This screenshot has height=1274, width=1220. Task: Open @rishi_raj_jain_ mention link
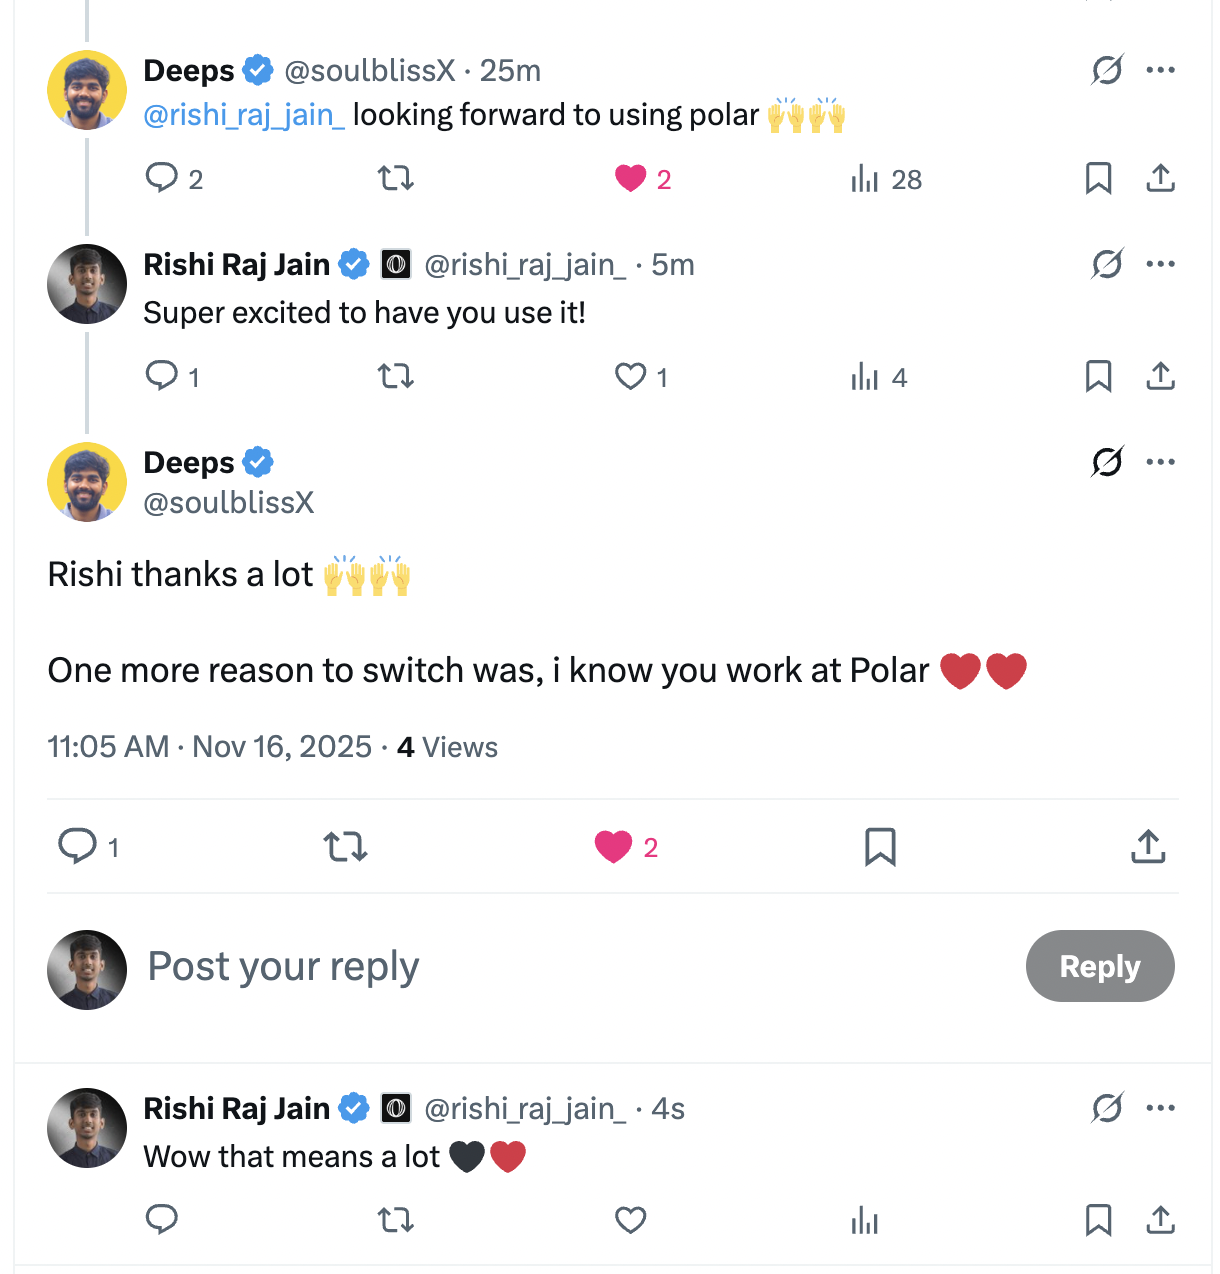click(x=245, y=115)
